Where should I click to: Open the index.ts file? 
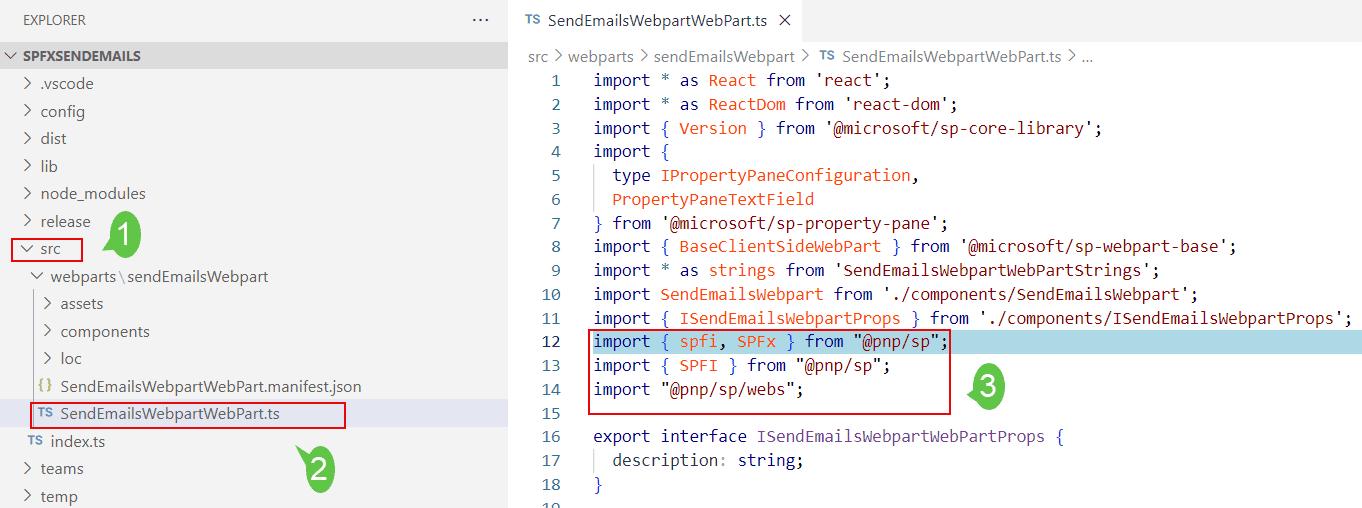pos(78,441)
